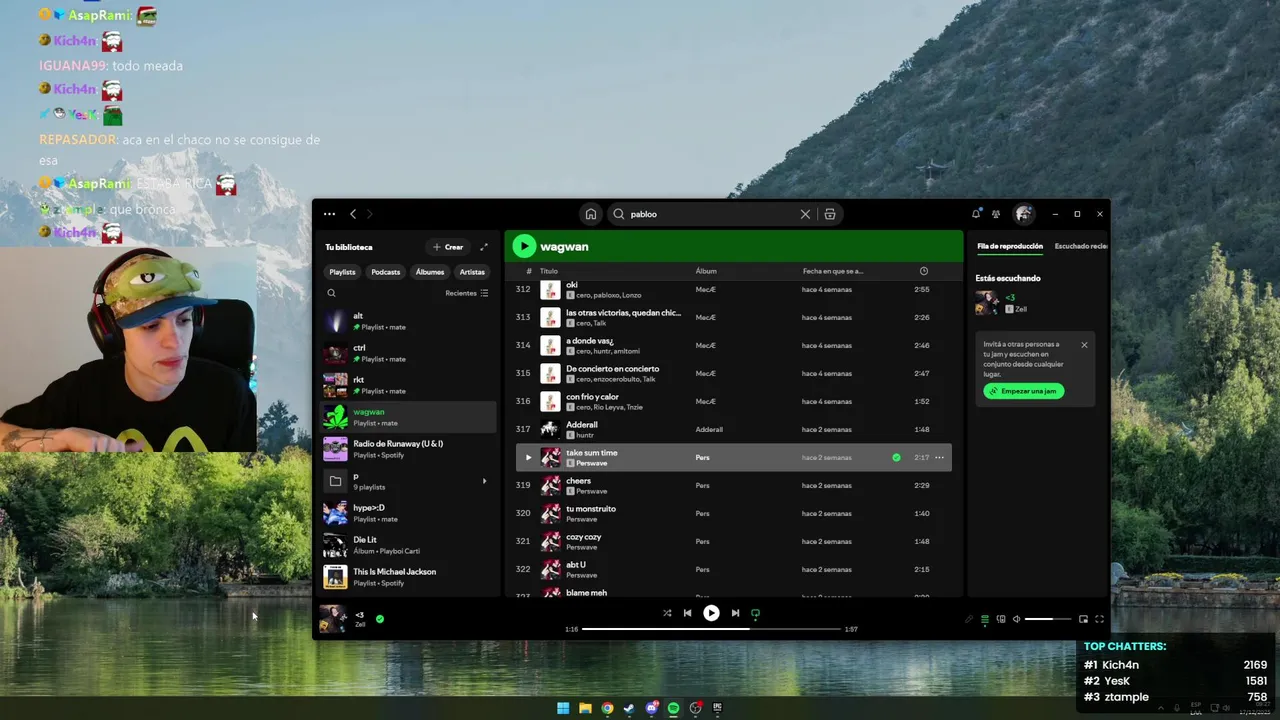
Task: Open more options for take sum time
Action: tap(939, 457)
